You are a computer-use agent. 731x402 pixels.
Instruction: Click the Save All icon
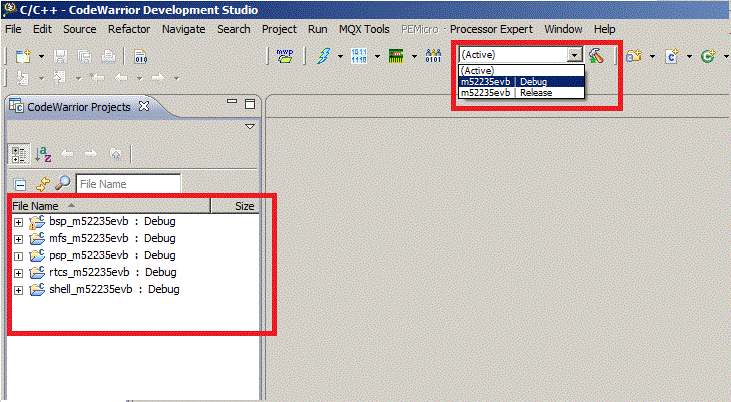[84, 56]
